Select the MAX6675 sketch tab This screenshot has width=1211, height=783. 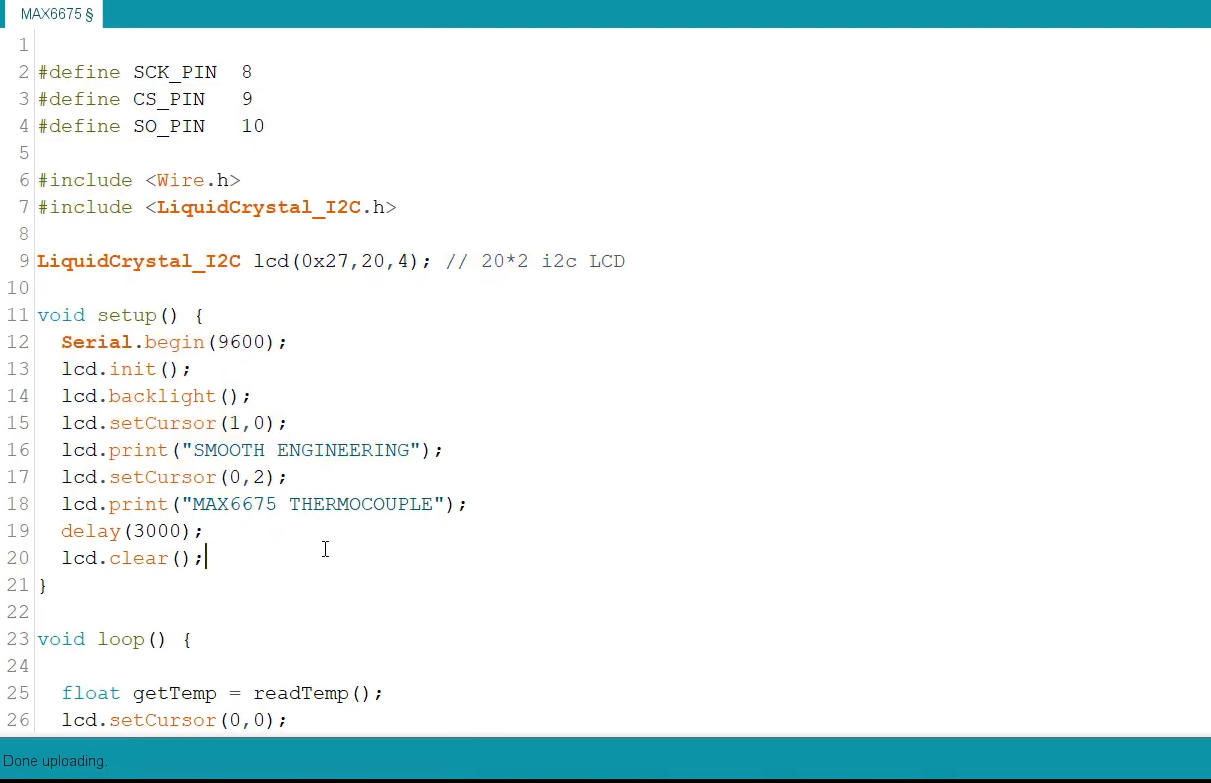coord(56,14)
